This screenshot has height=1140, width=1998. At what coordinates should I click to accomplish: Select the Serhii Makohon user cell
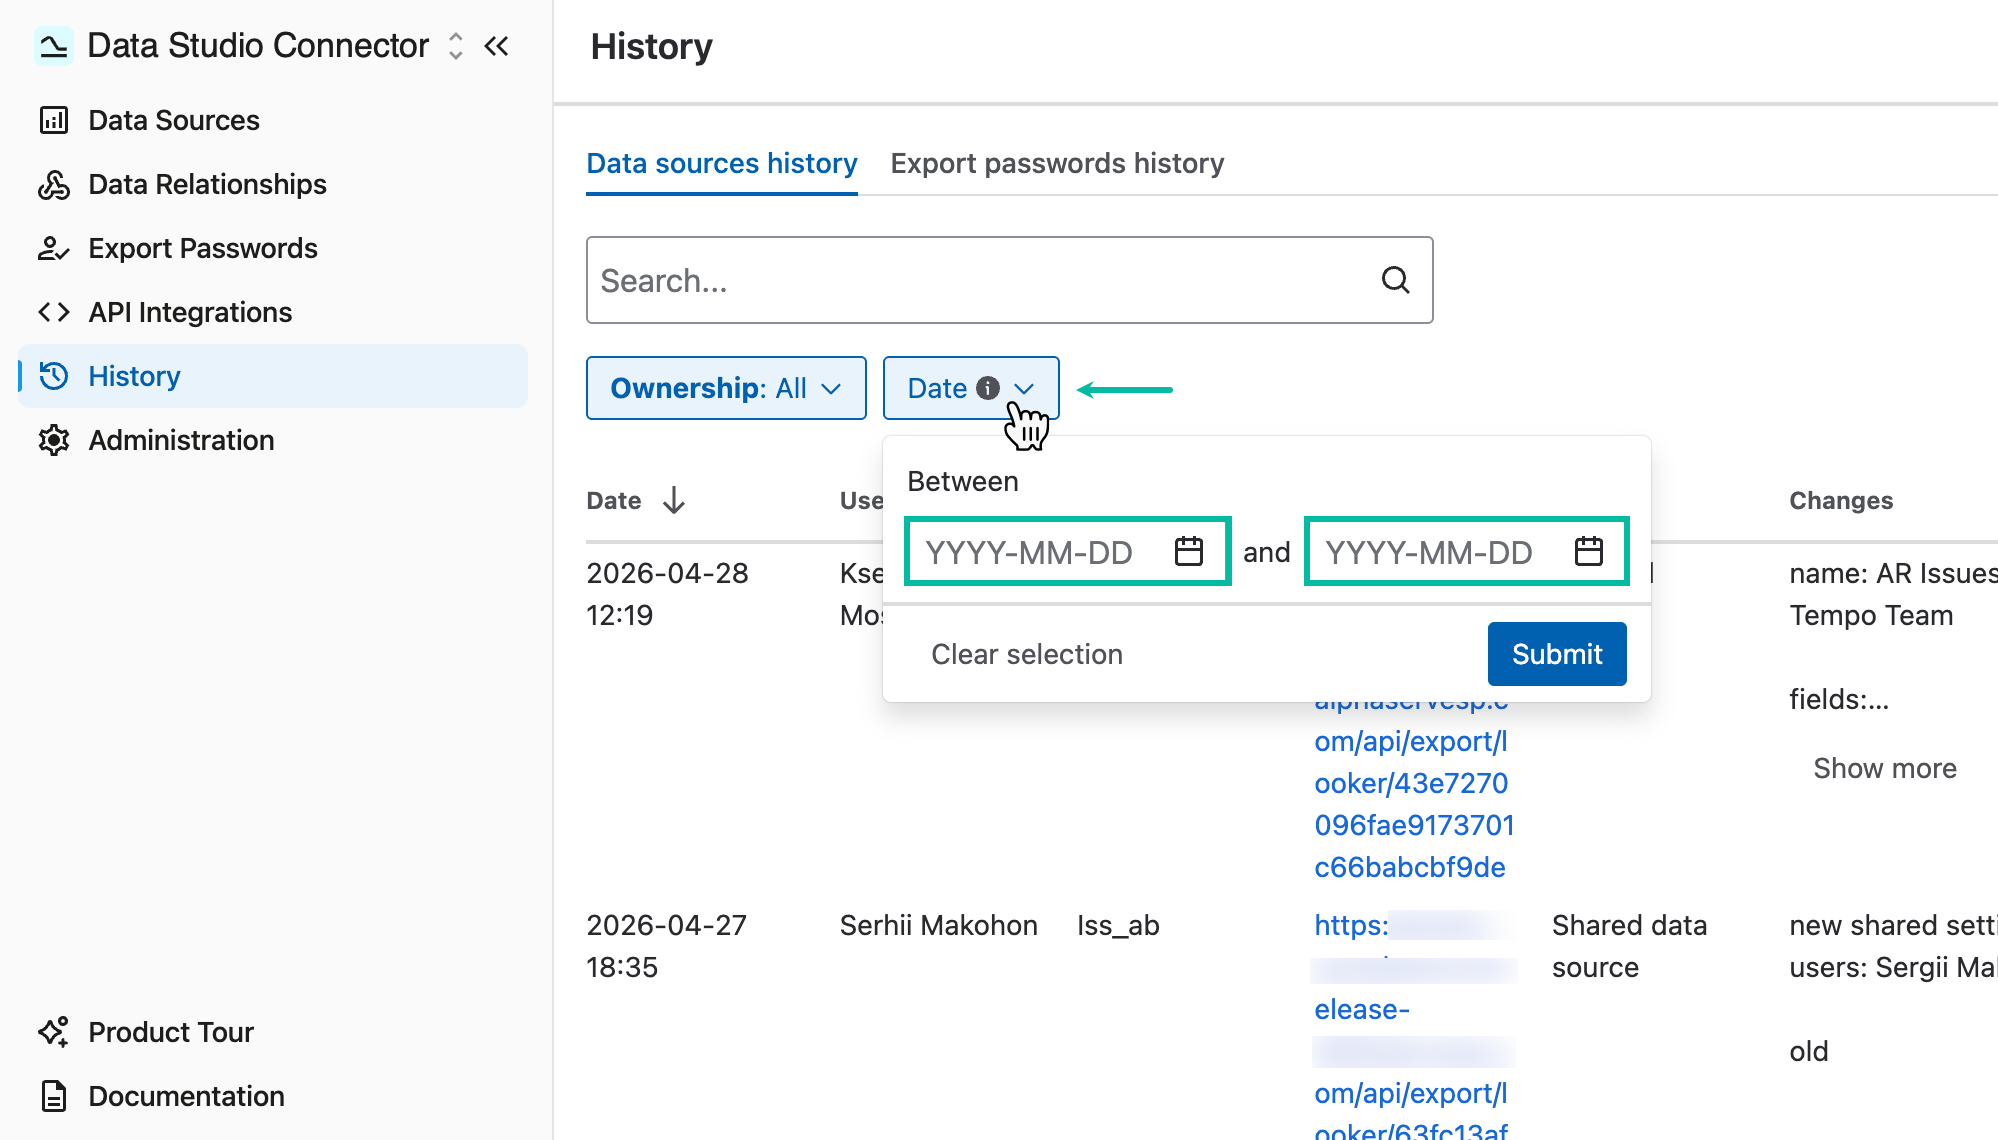pos(938,925)
